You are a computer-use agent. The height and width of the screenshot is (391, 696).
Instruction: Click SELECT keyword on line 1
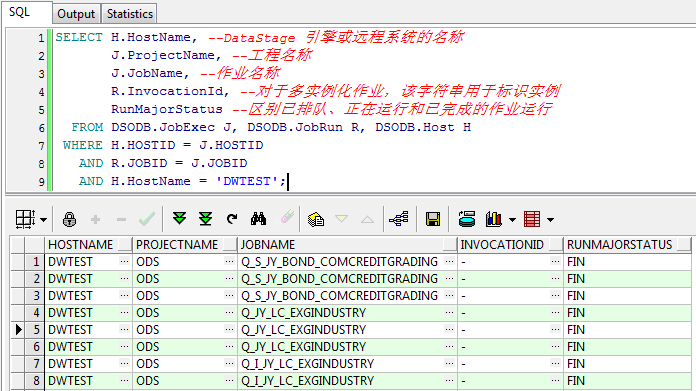(79, 37)
